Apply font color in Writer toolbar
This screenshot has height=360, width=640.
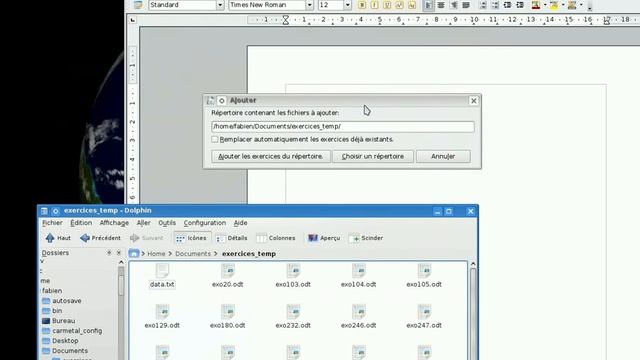pyautogui.click(x=536, y=5)
